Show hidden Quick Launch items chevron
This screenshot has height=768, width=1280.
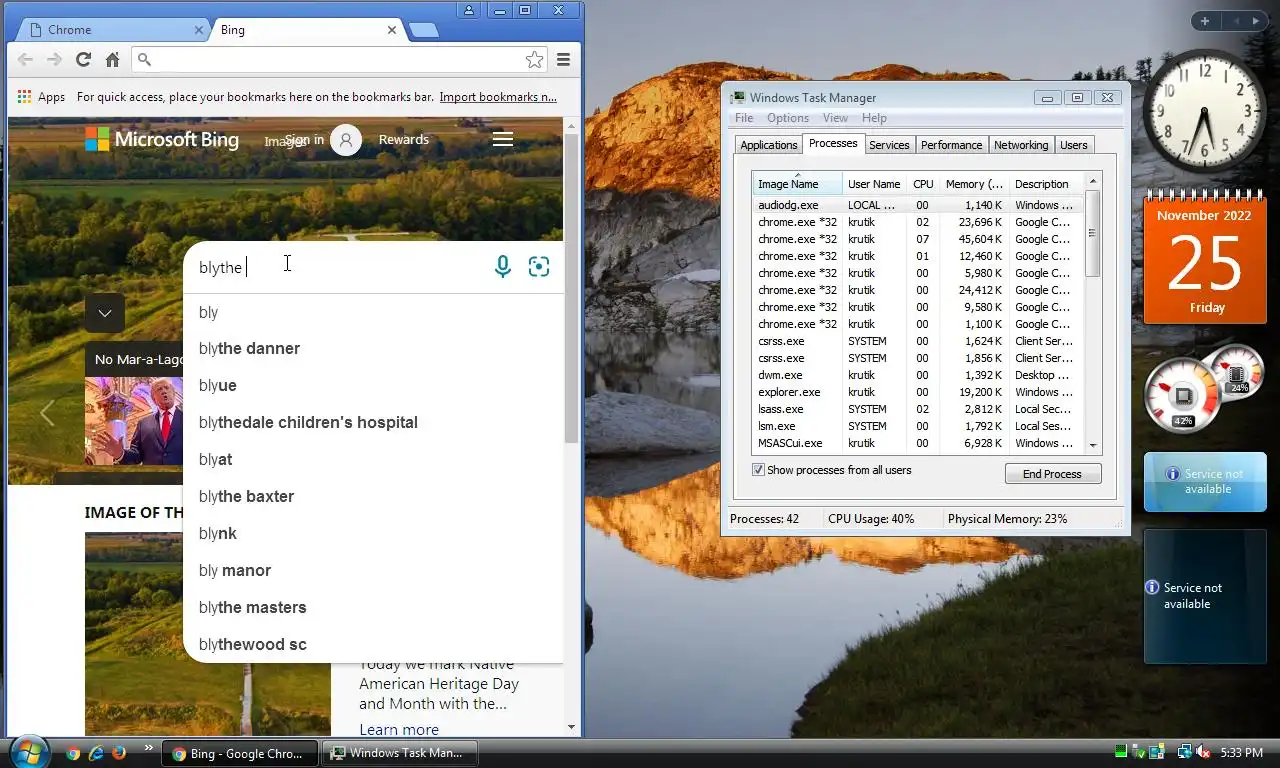pos(149,748)
